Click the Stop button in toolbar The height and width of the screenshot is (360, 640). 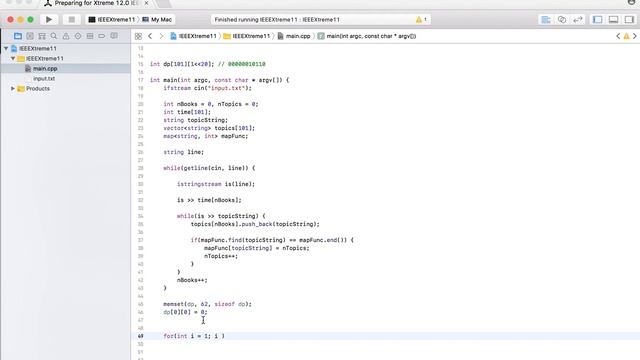(71, 19)
